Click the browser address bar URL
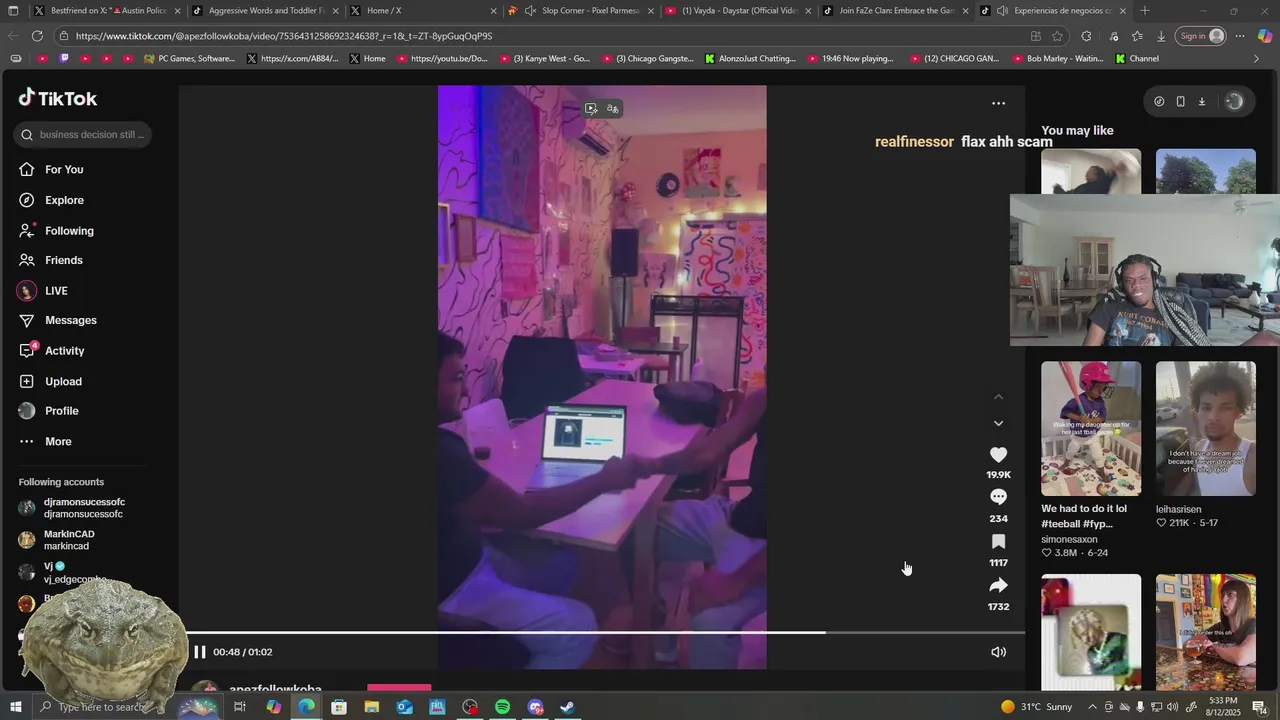 coord(284,36)
